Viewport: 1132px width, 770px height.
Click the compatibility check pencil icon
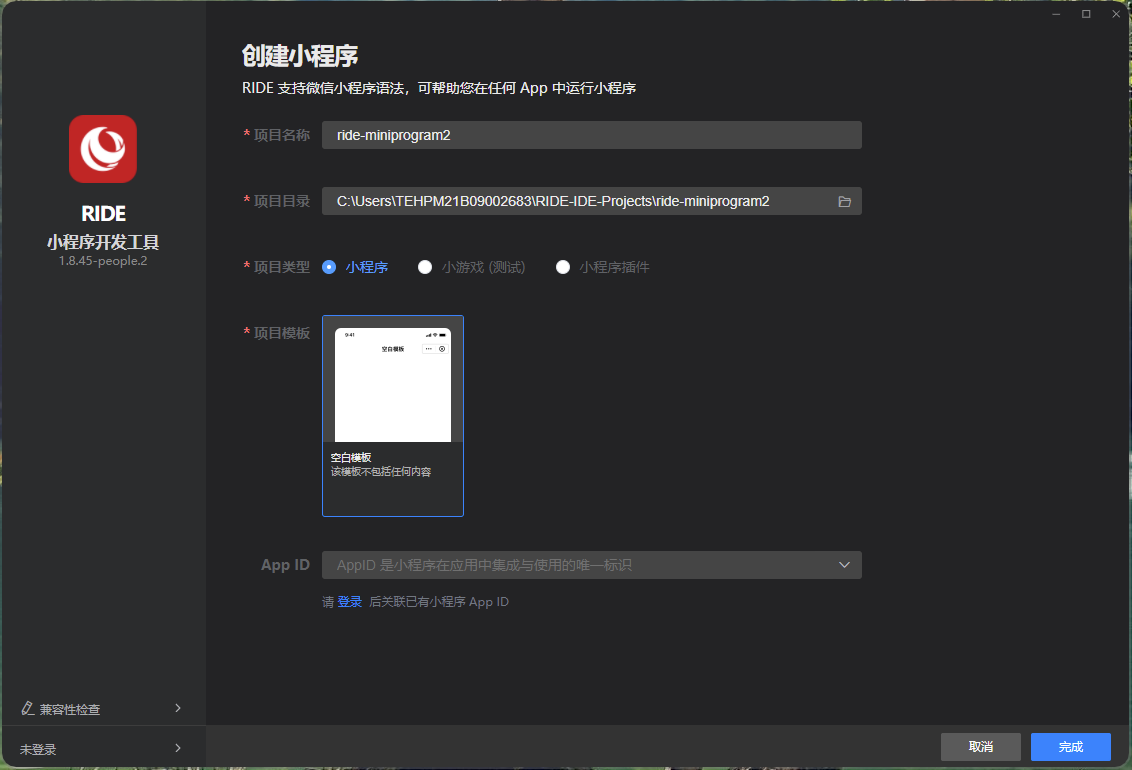27,708
